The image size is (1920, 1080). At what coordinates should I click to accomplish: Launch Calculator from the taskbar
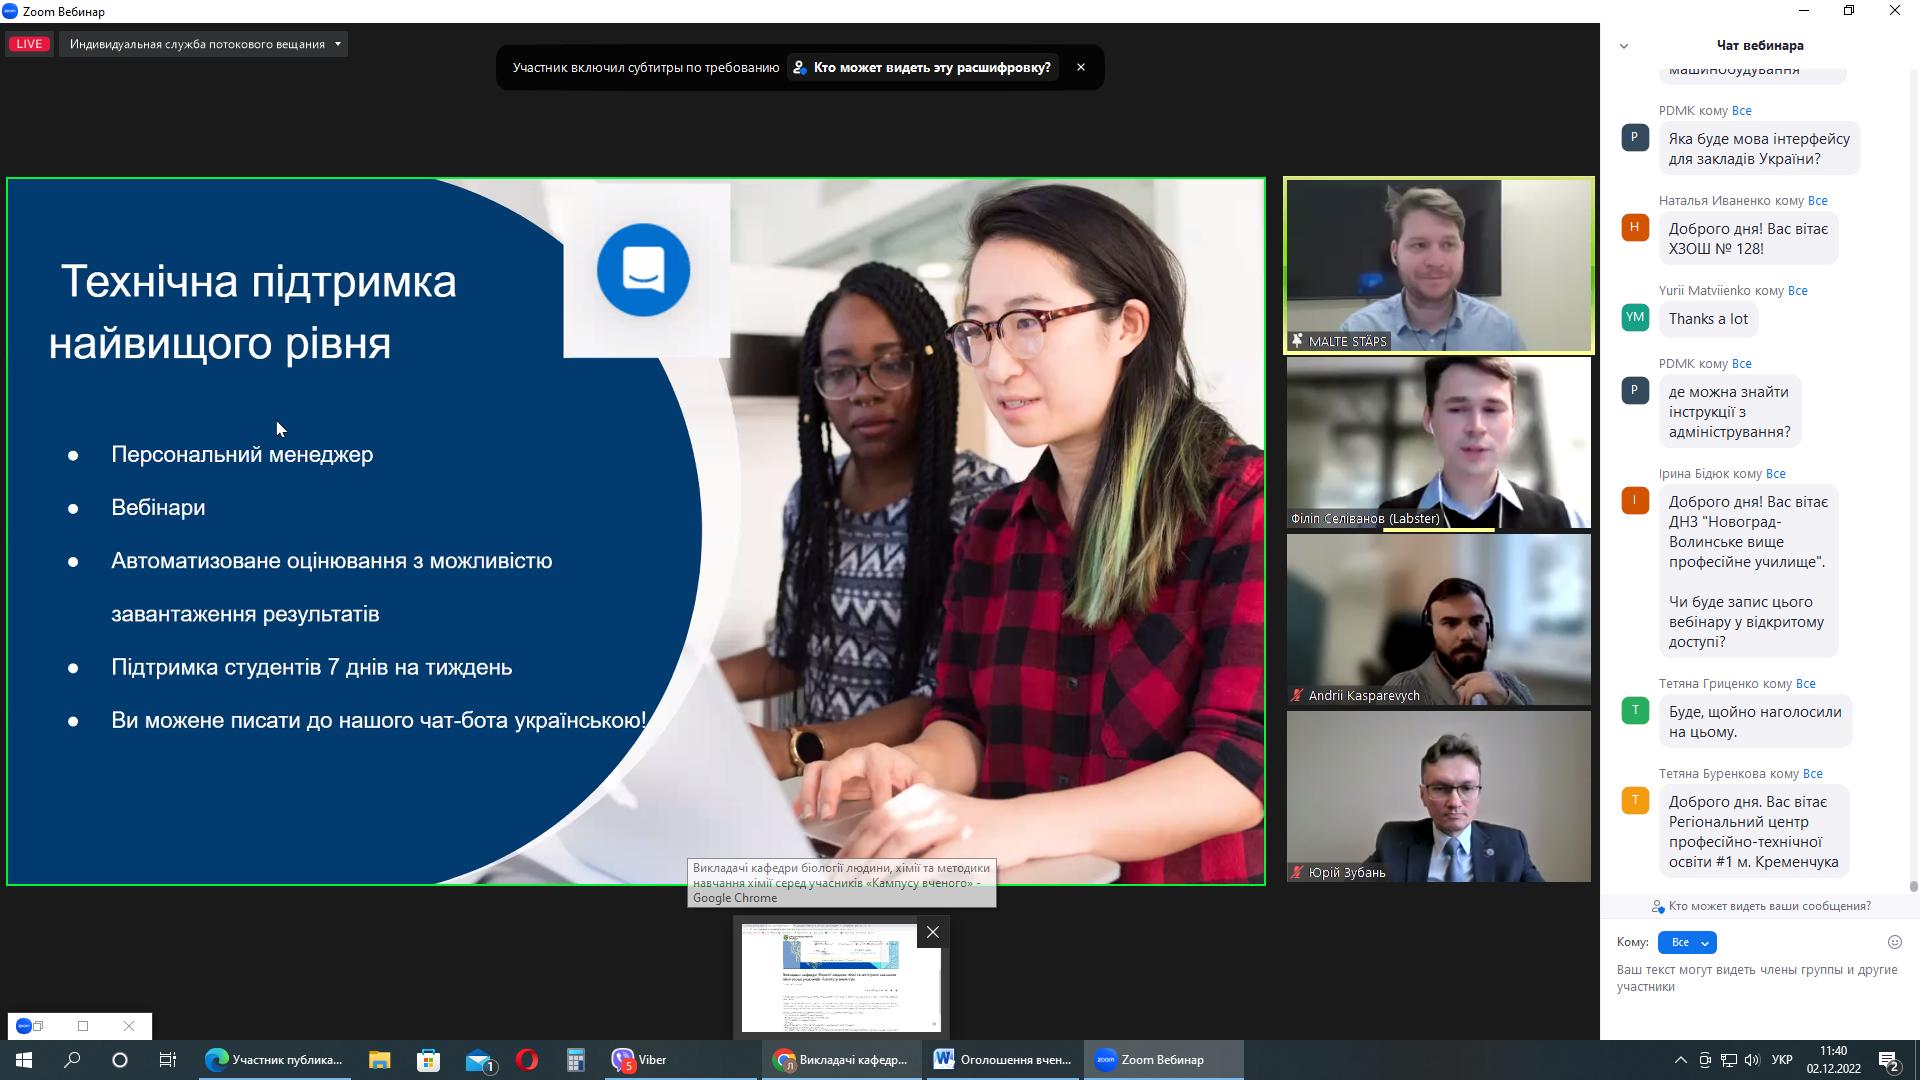575,1060
